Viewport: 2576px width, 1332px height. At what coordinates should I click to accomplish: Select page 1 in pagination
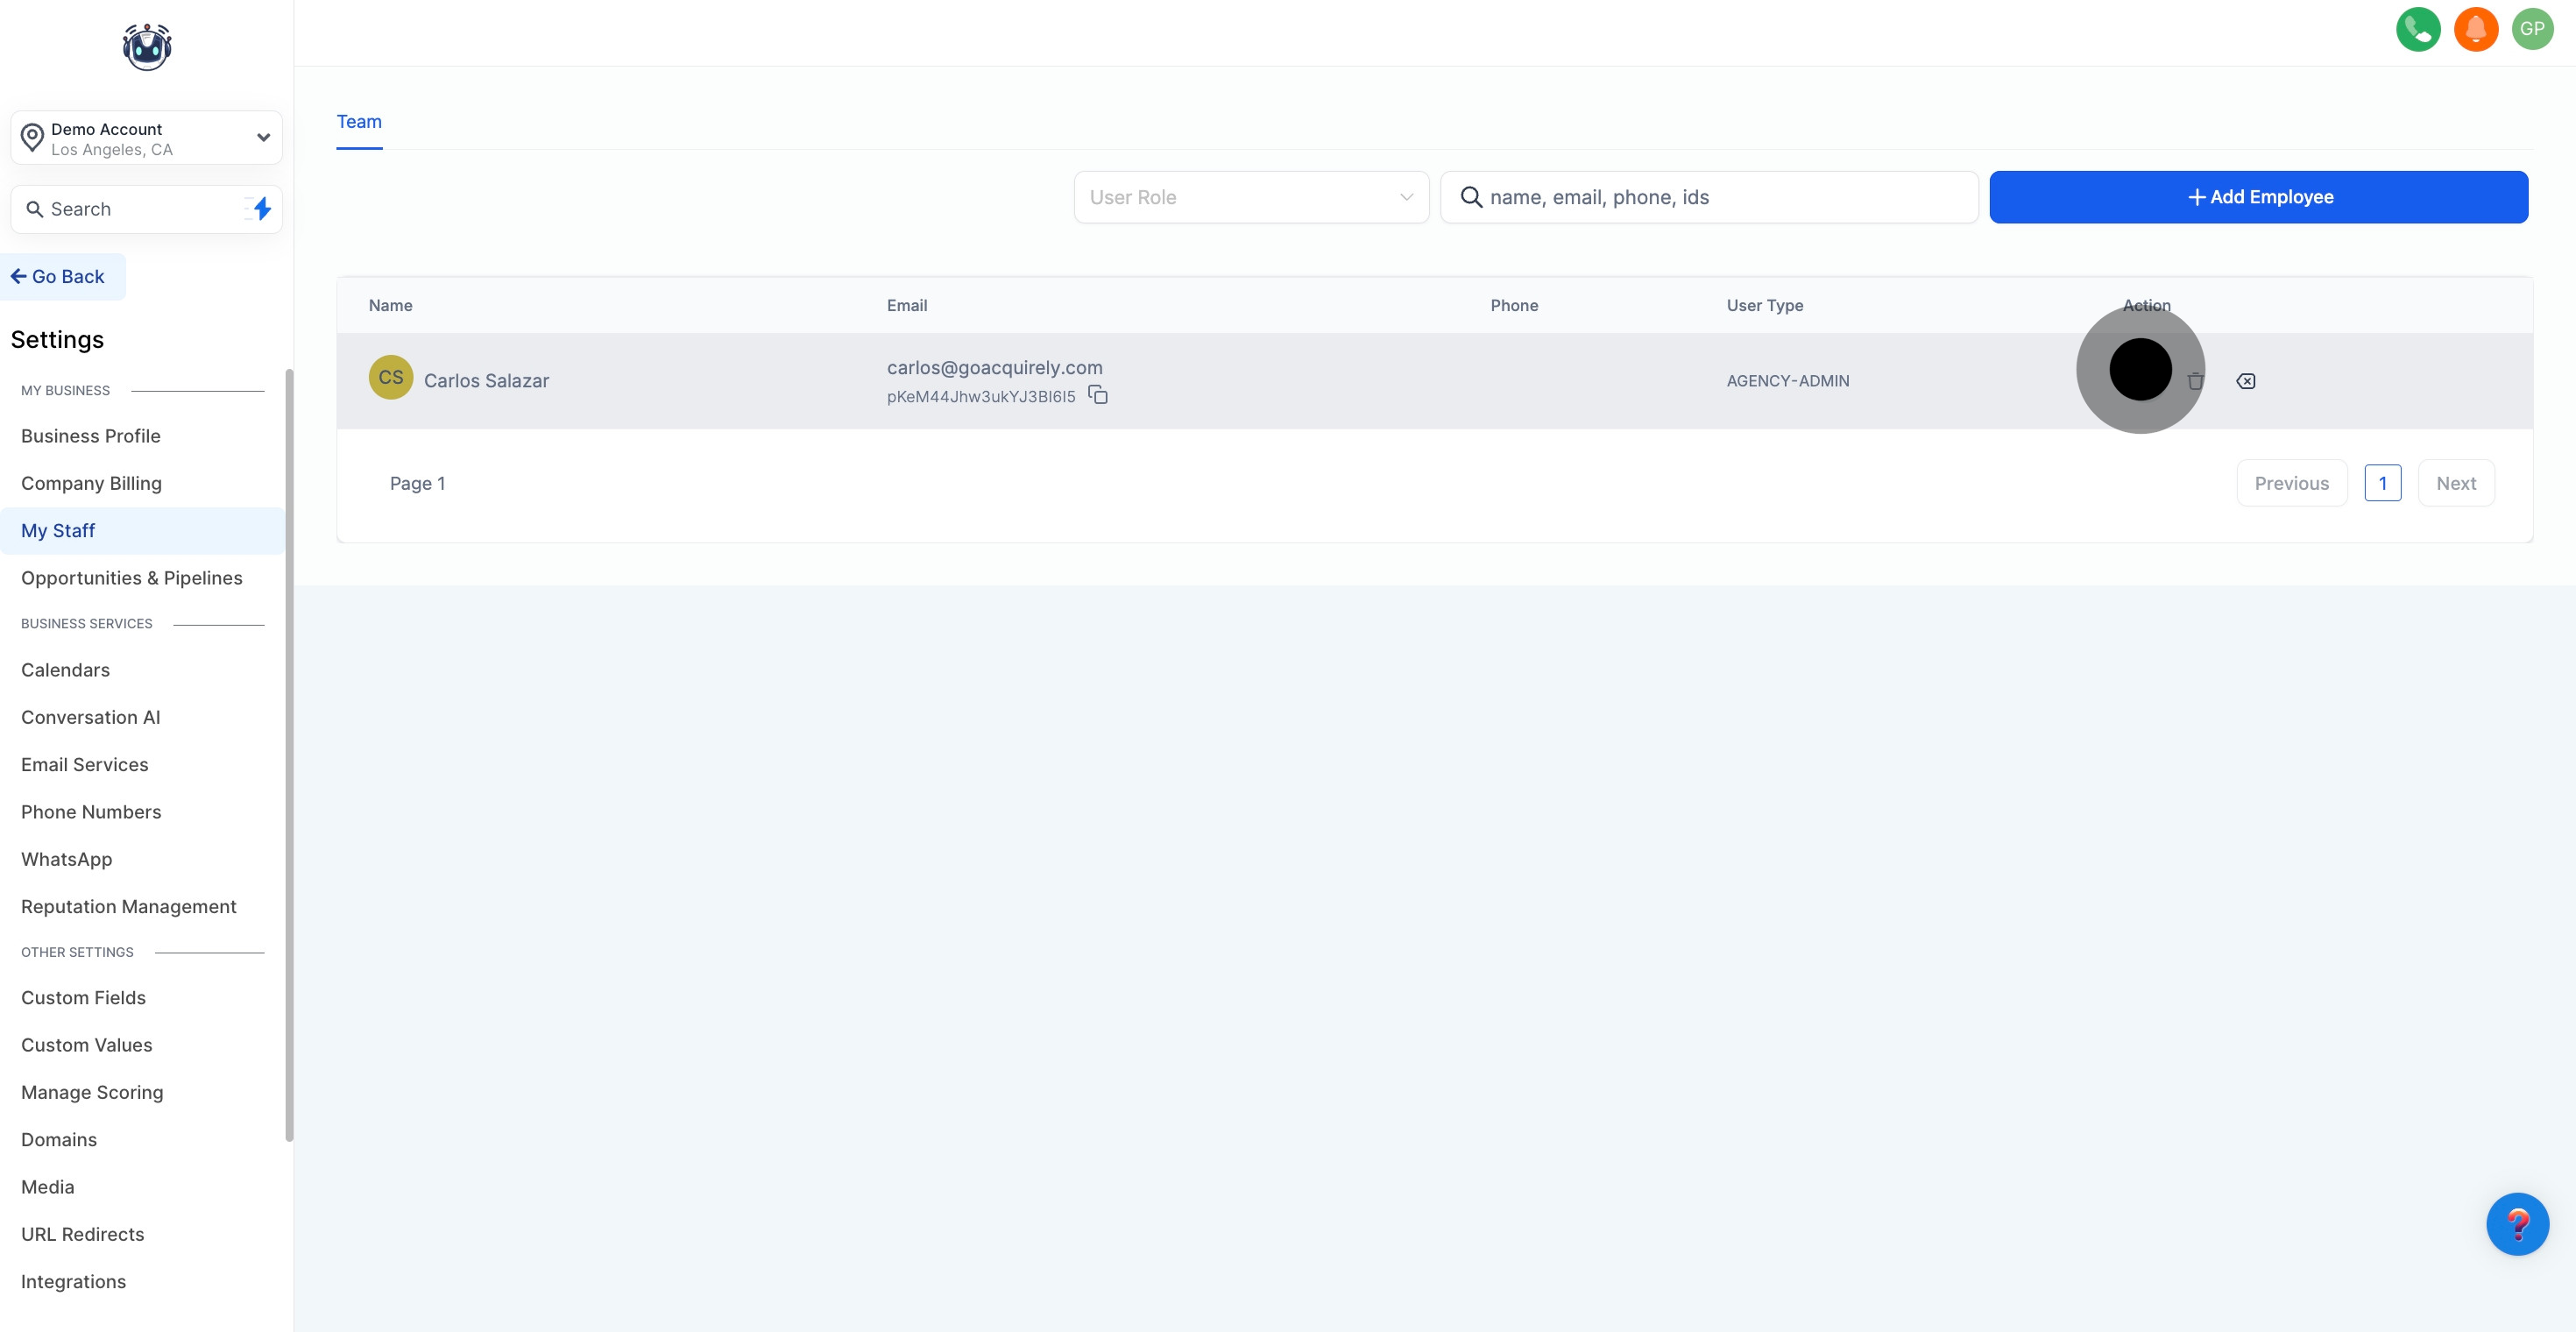point(2382,483)
